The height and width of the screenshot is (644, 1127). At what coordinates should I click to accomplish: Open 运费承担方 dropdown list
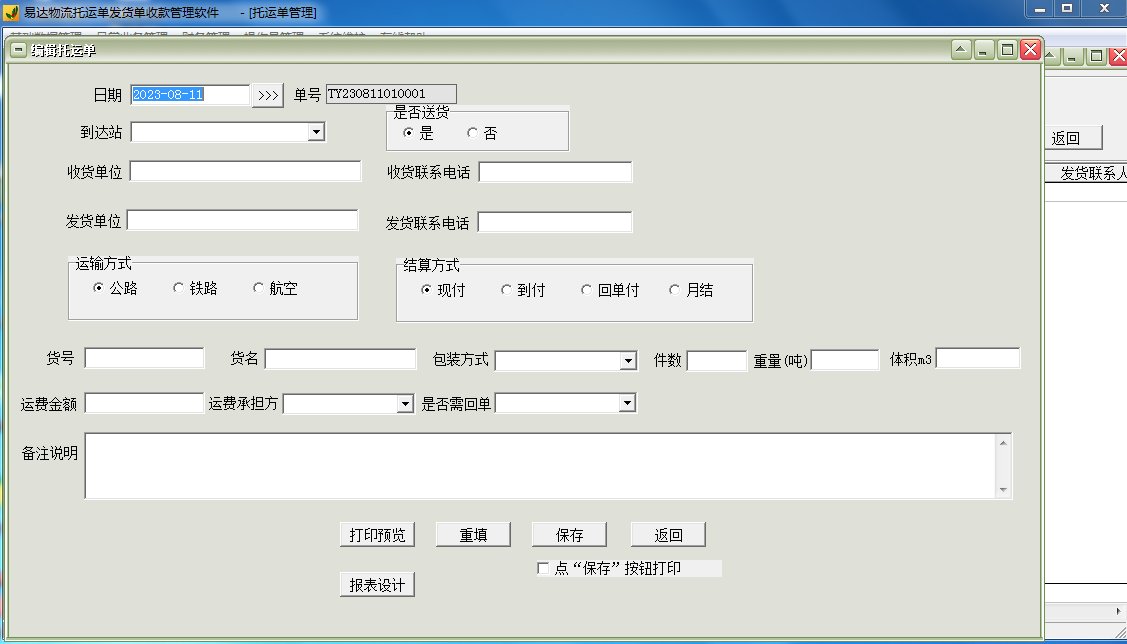405,404
